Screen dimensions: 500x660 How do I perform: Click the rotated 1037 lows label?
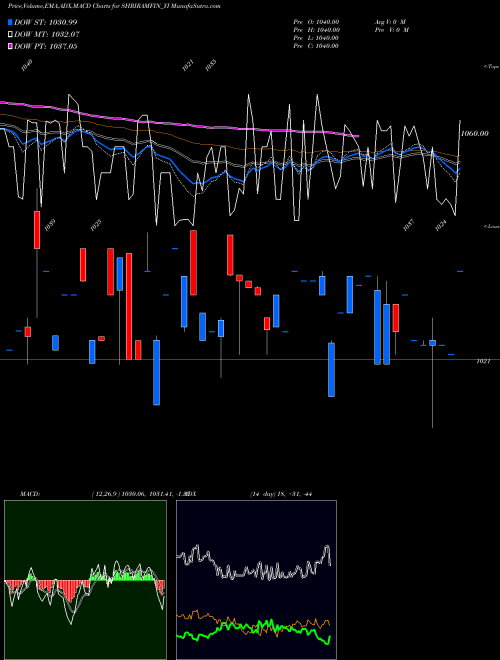[x=409, y=226]
